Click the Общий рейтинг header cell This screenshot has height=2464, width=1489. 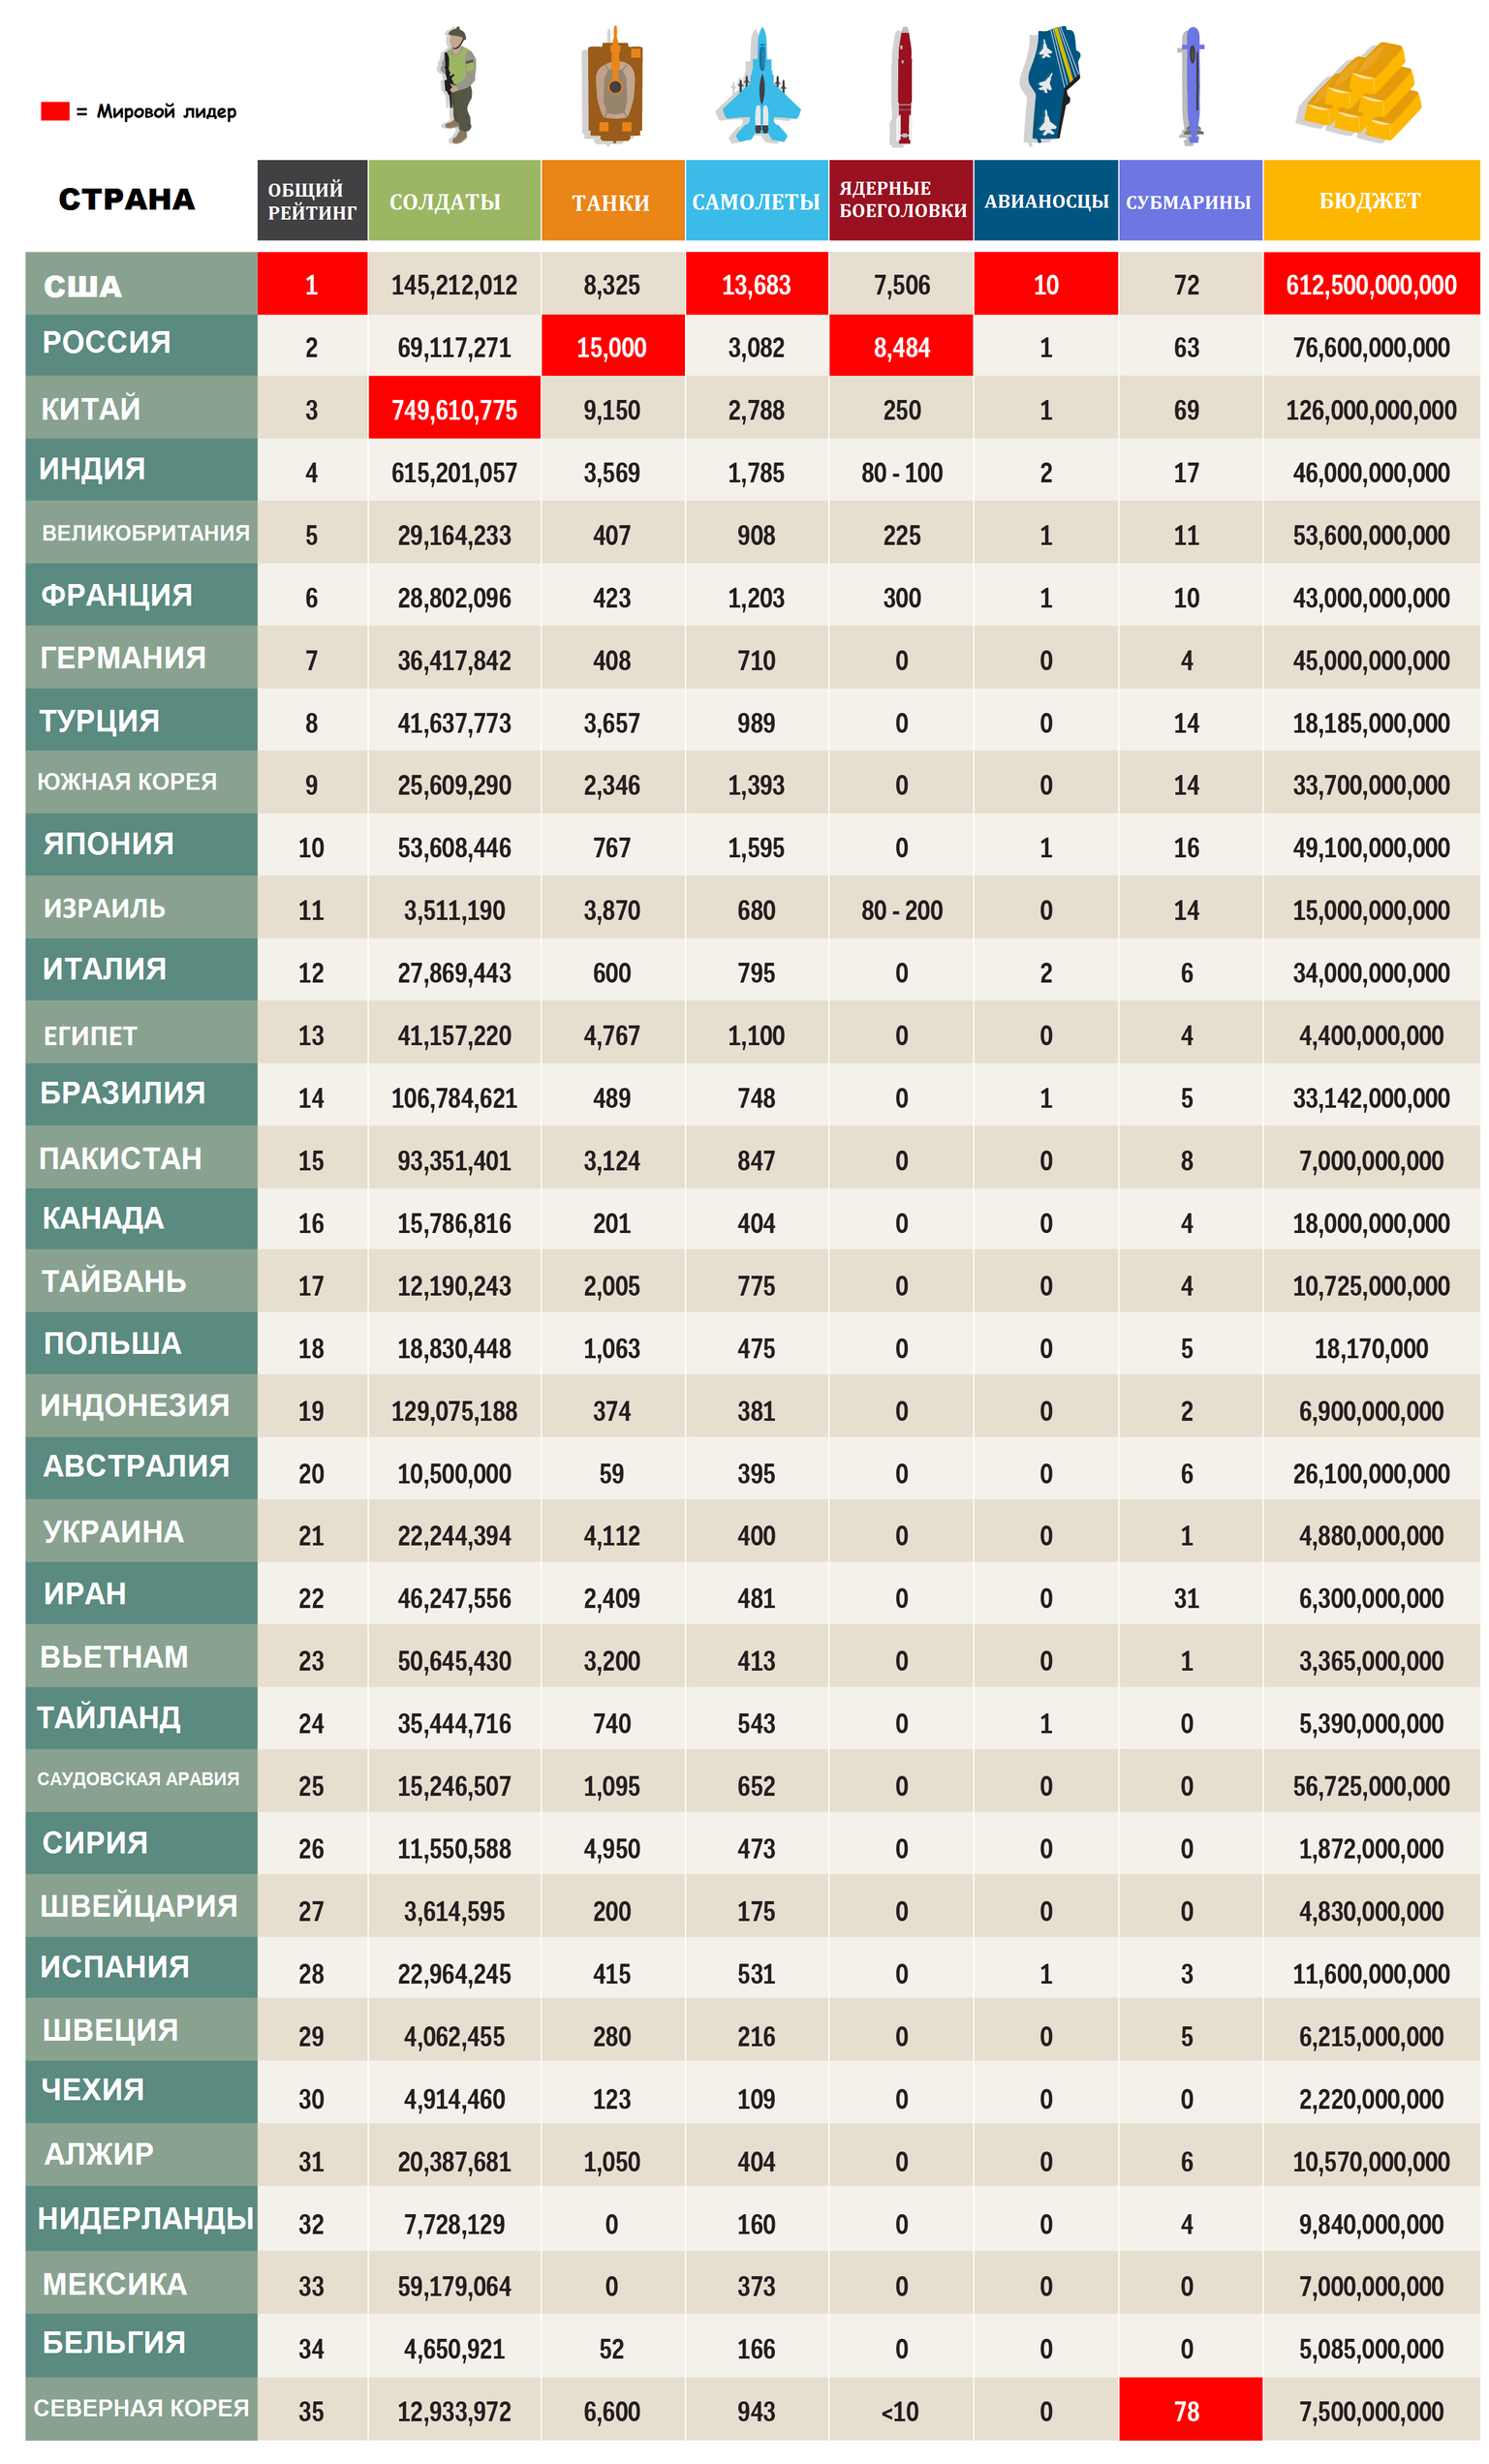[x=312, y=200]
